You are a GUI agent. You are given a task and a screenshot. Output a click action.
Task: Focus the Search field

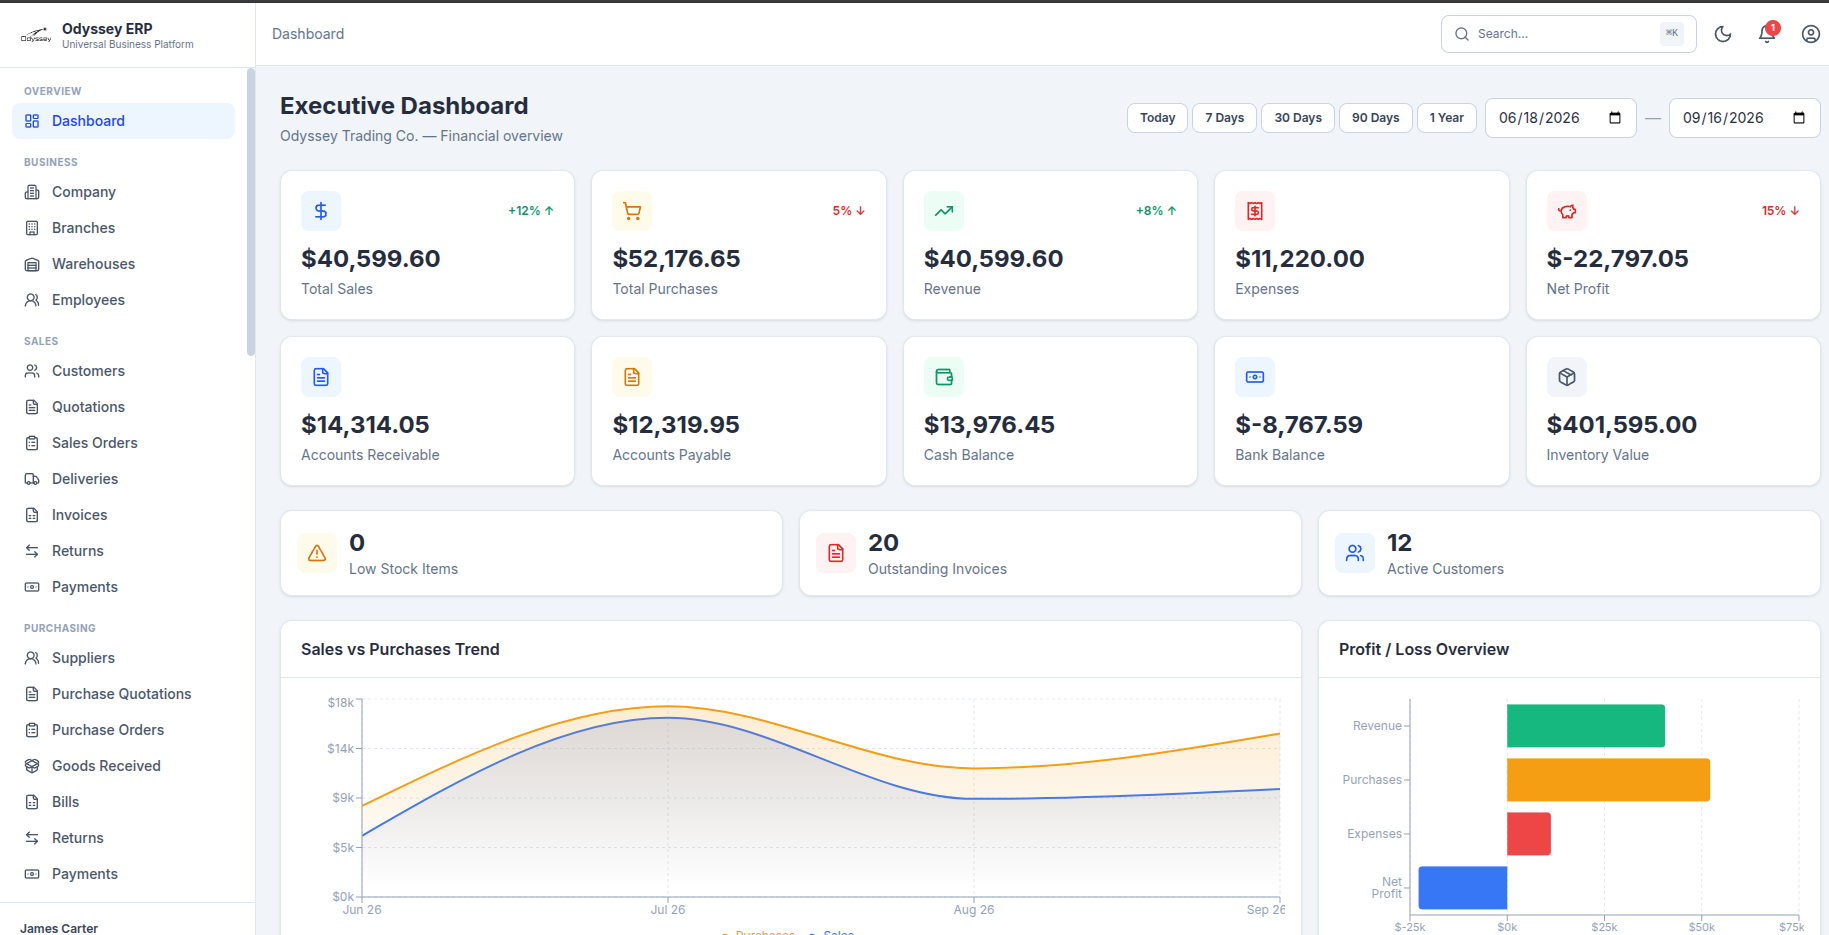[1568, 34]
